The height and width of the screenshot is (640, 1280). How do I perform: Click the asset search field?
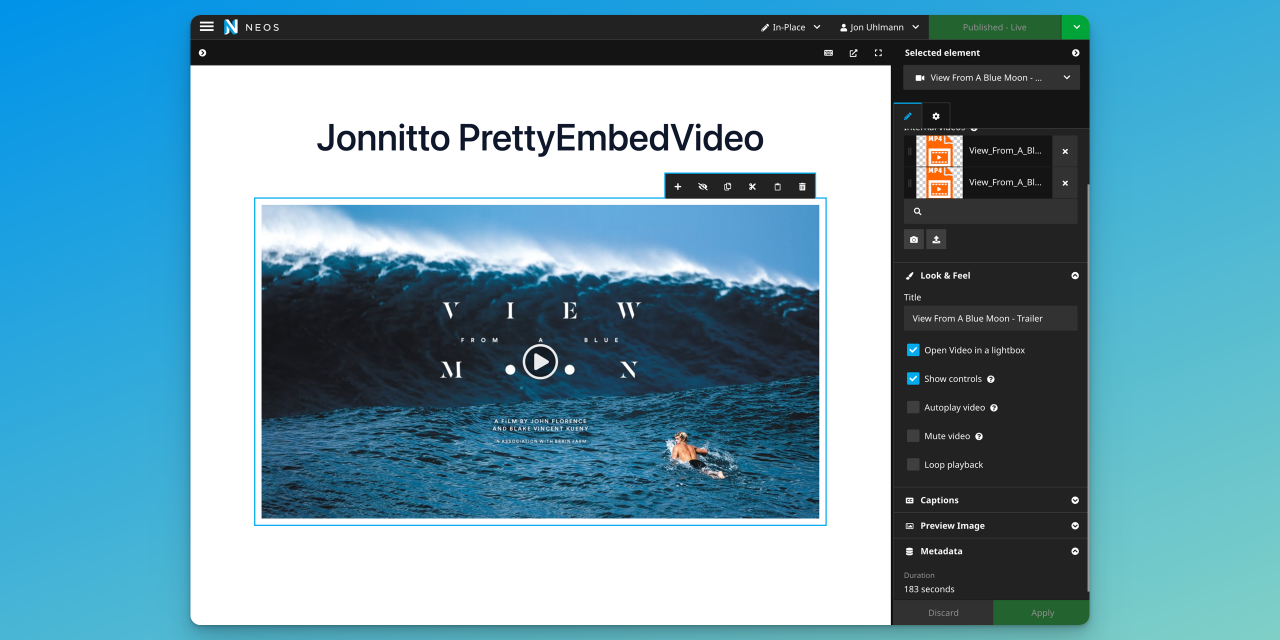point(991,211)
